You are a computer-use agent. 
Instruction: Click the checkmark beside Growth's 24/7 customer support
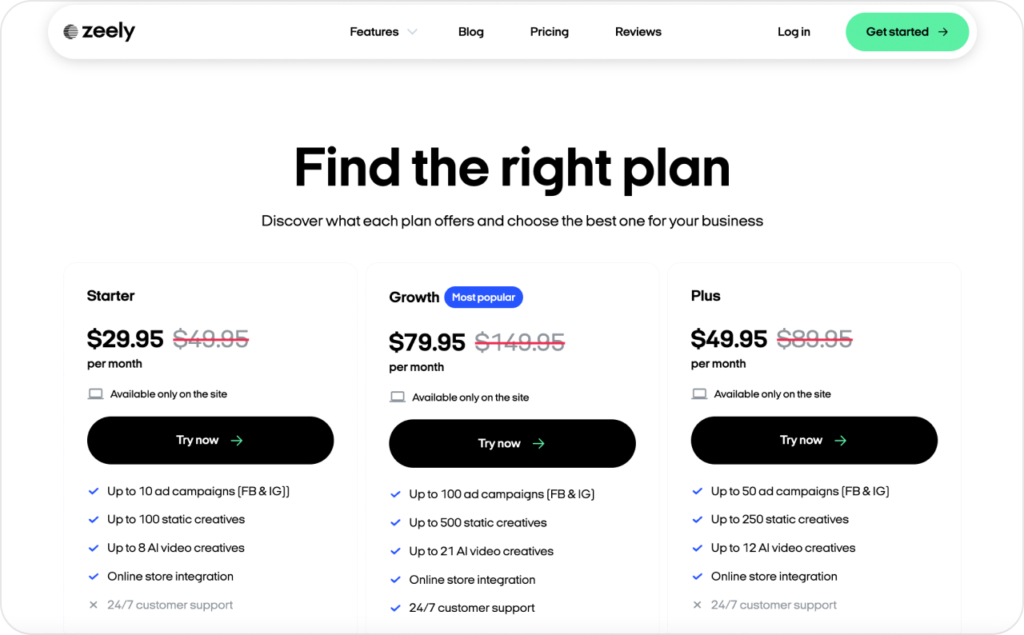pos(396,607)
